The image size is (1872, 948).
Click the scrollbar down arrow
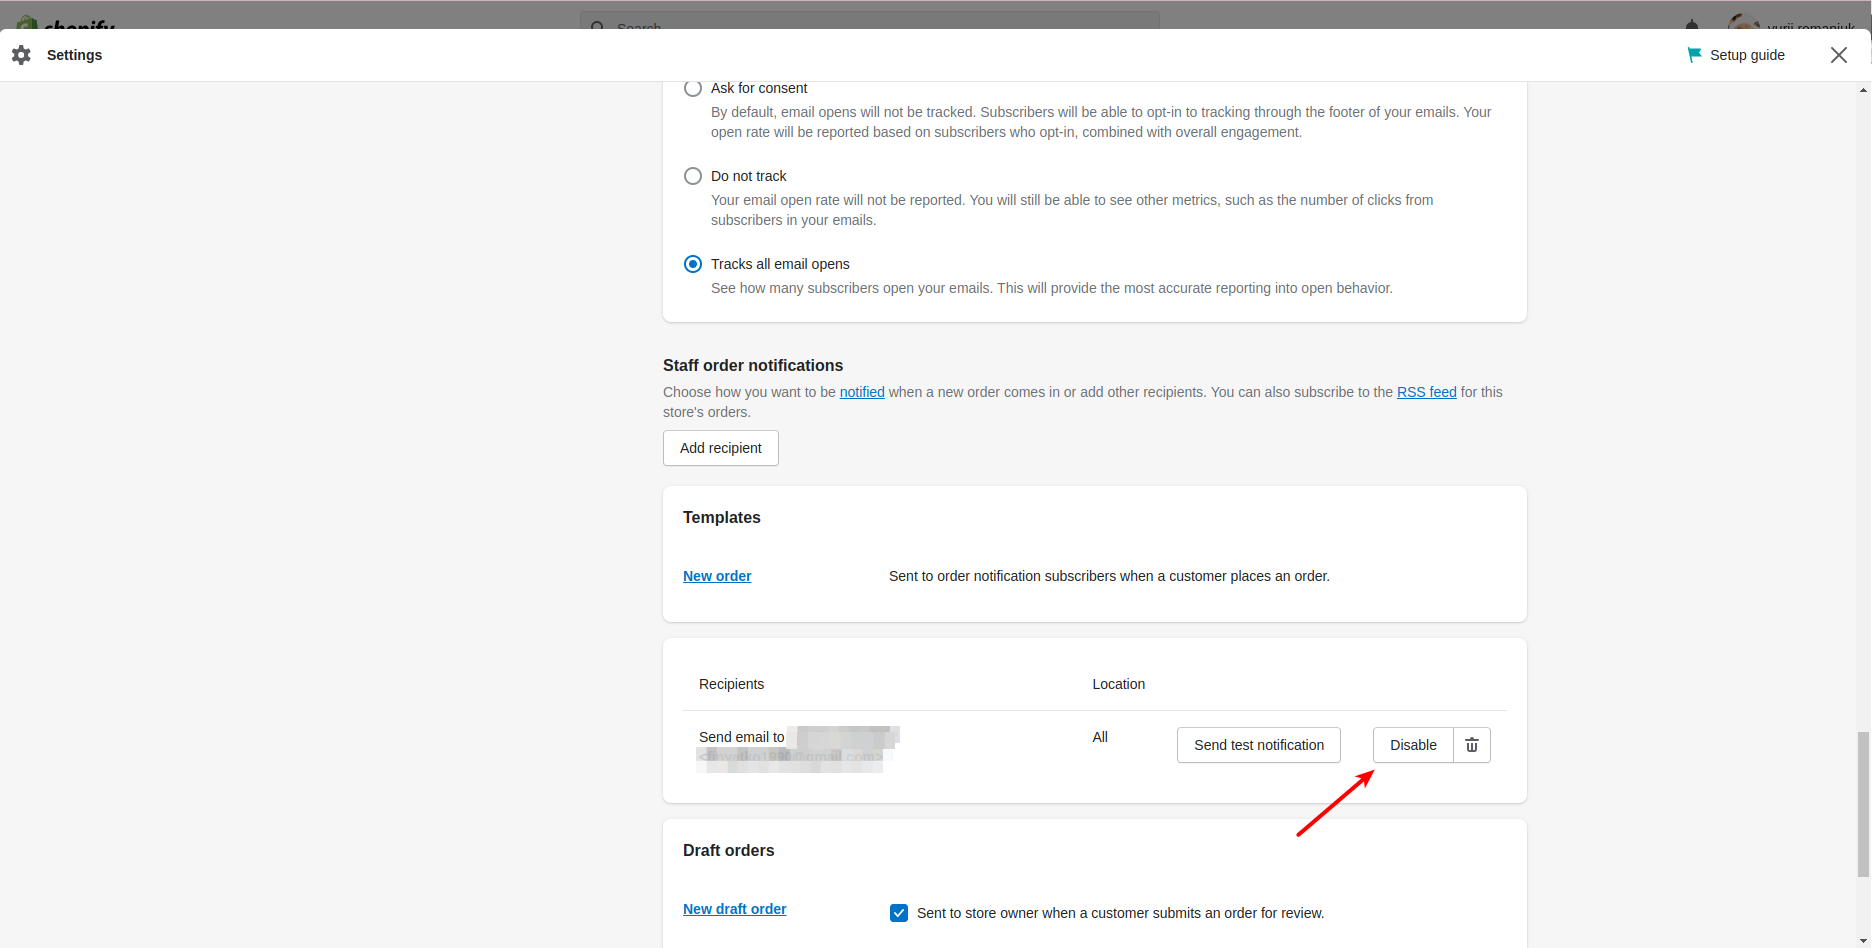coord(1863,941)
